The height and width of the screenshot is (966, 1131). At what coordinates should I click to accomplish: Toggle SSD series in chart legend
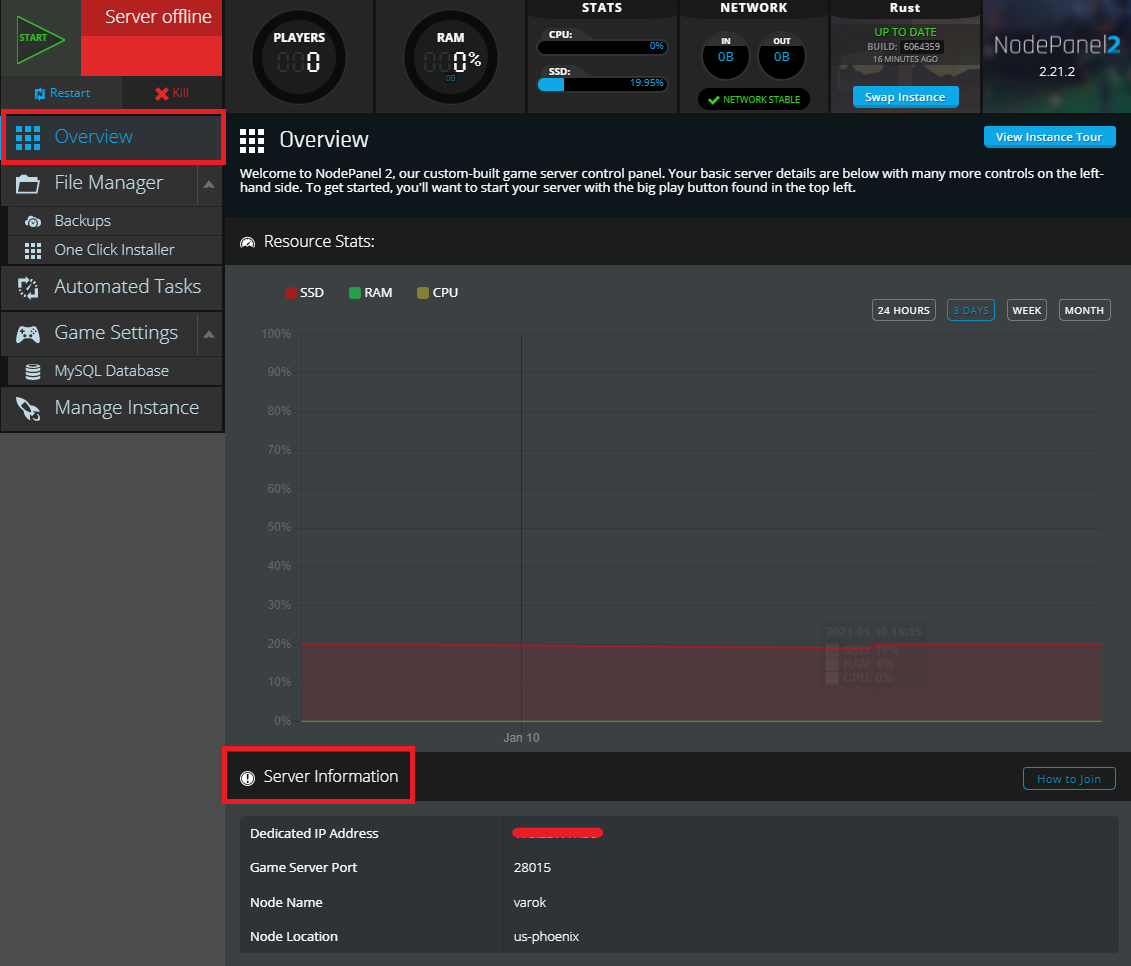tap(304, 293)
